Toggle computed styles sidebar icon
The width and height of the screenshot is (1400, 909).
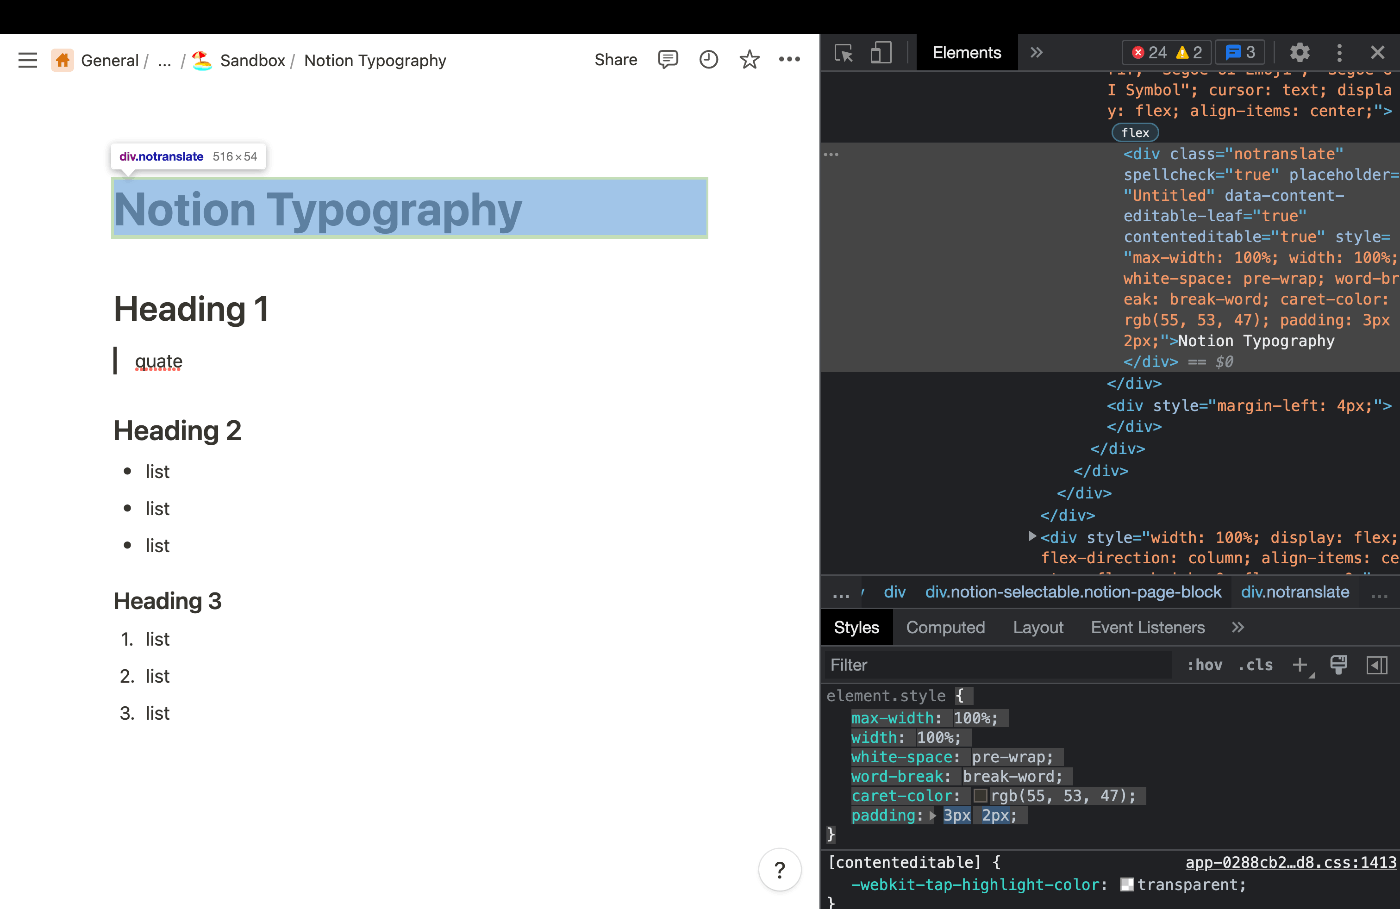pos(1377,665)
